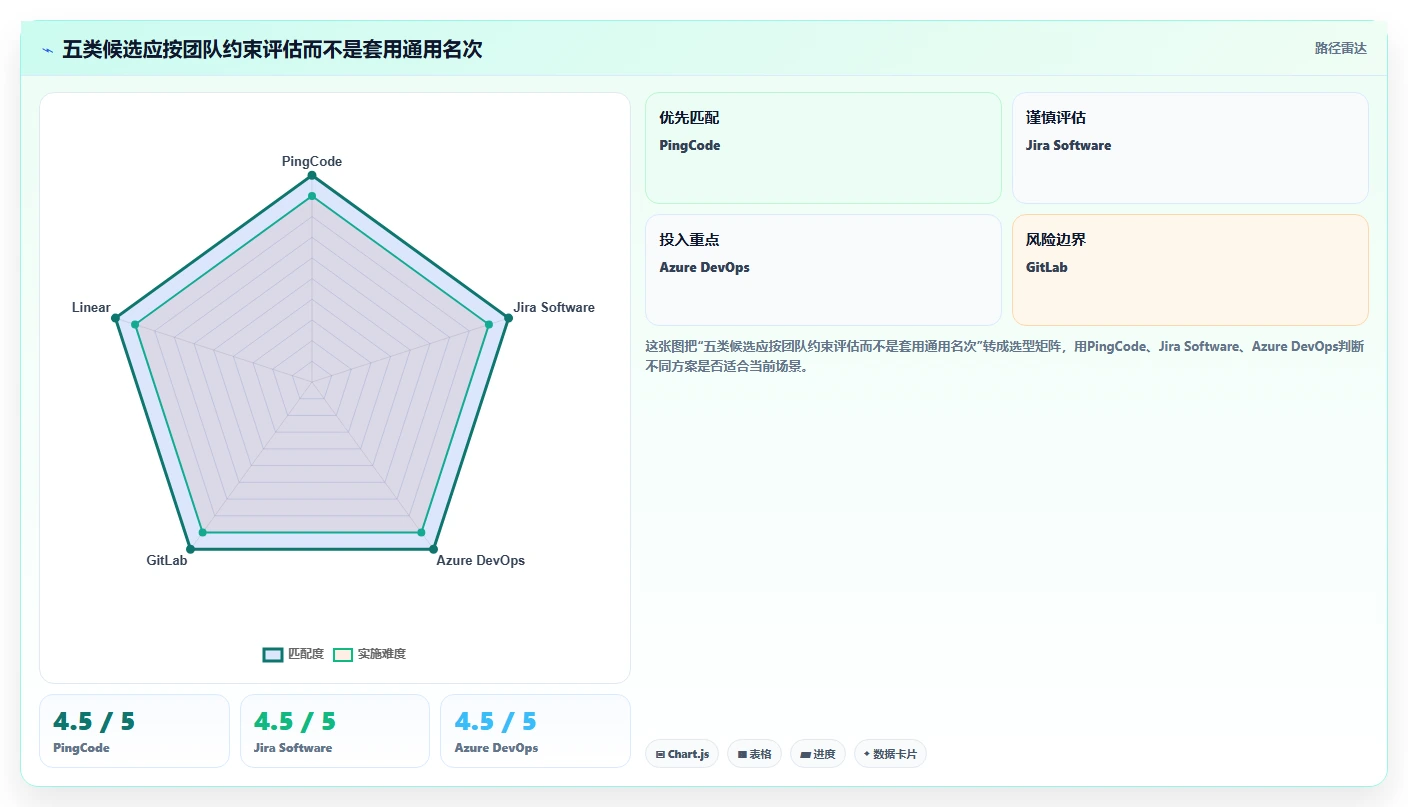
Task: Toggle the 实施难度 legend swatch
Action: (343, 654)
